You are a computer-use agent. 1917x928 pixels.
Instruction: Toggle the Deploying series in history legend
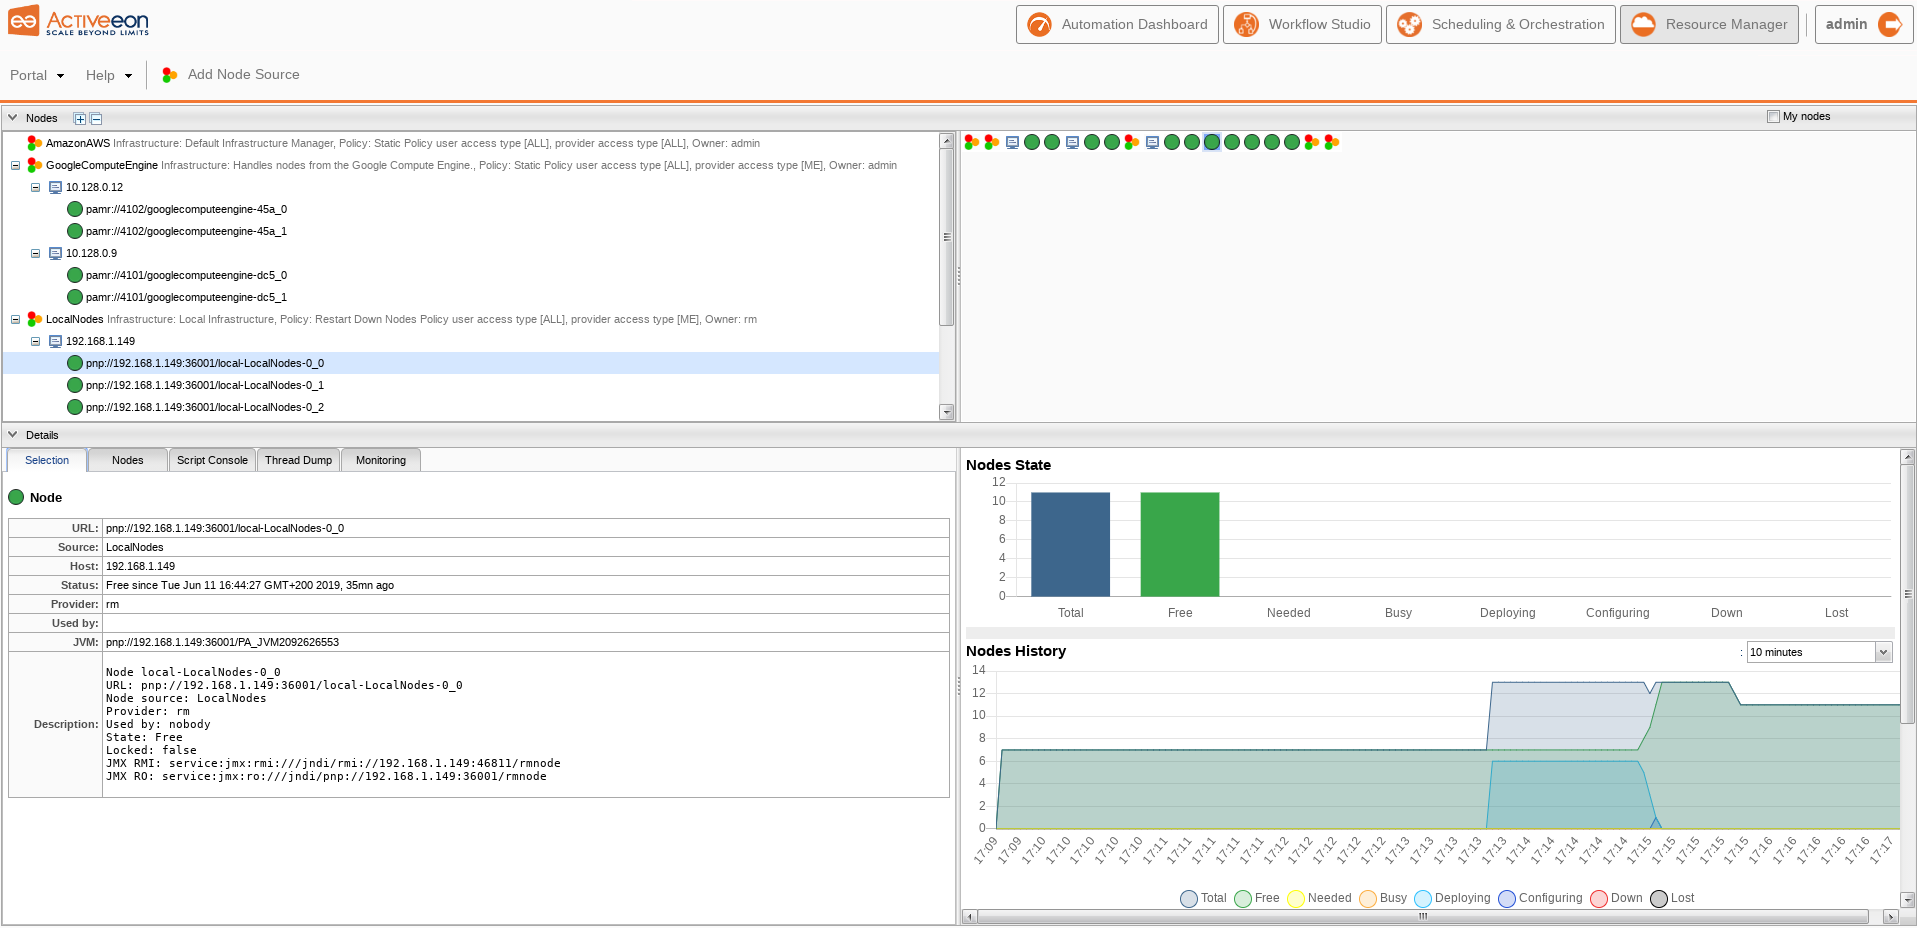click(x=1452, y=898)
